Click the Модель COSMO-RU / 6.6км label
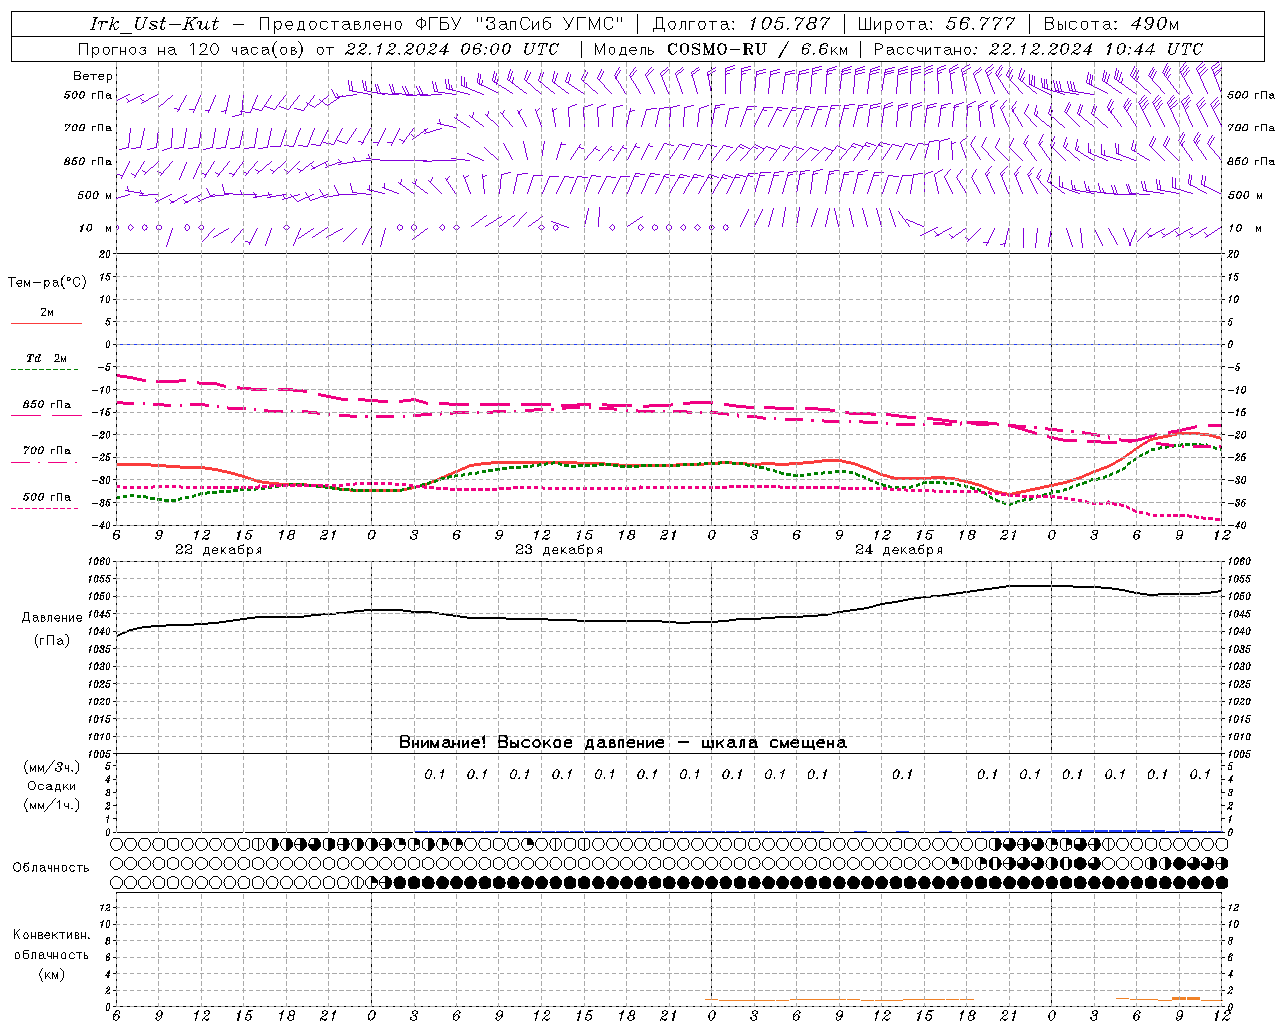The width and height of the screenshot is (1280, 1024). pos(721,49)
